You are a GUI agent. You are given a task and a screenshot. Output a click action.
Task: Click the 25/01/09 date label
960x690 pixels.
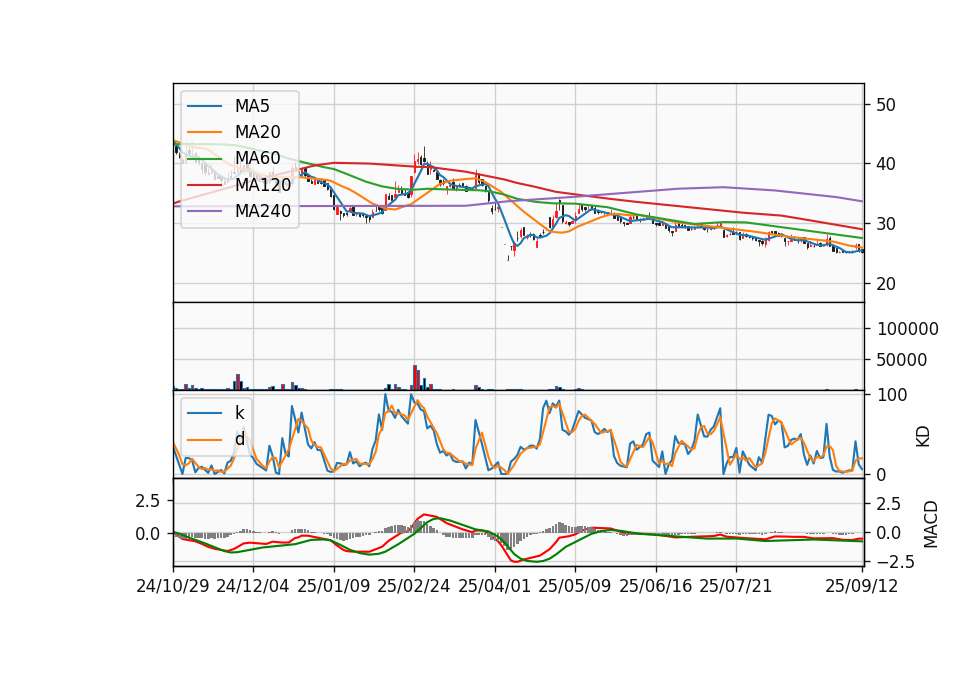334,586
